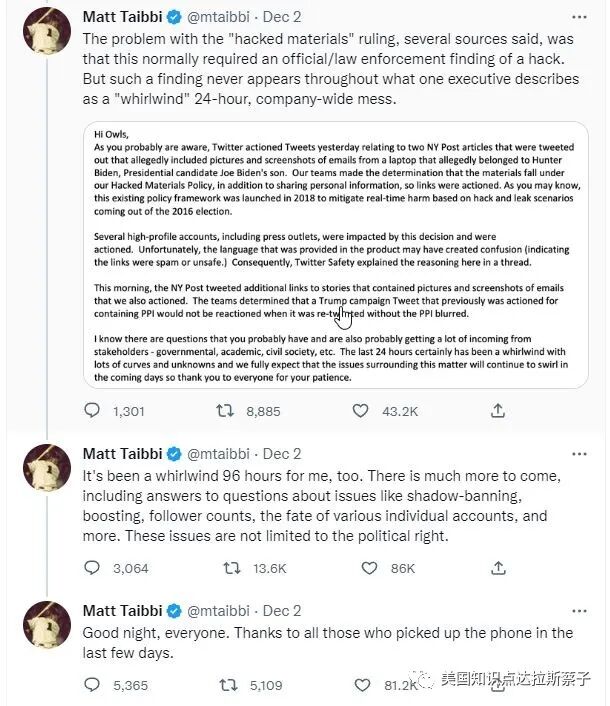Retweet the tweet with 8,885 retweets

[228, 410]
